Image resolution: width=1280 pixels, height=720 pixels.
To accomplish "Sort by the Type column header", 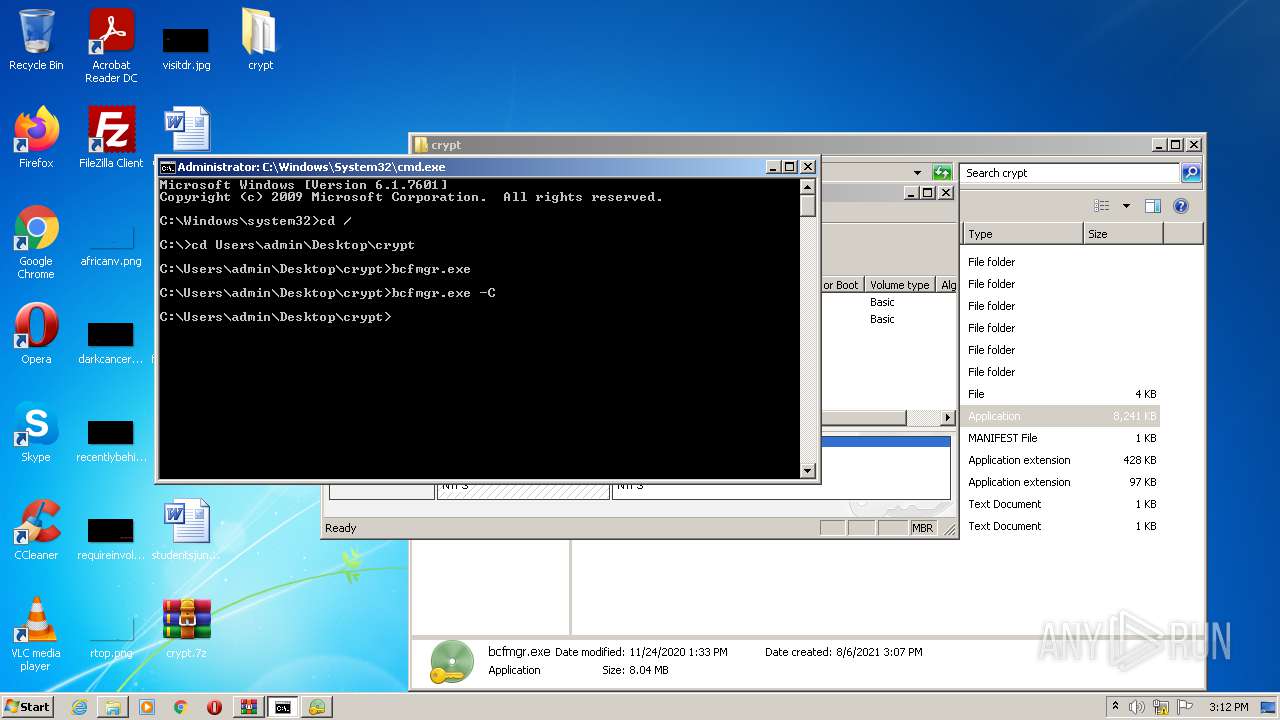I will pos(1022,234).
